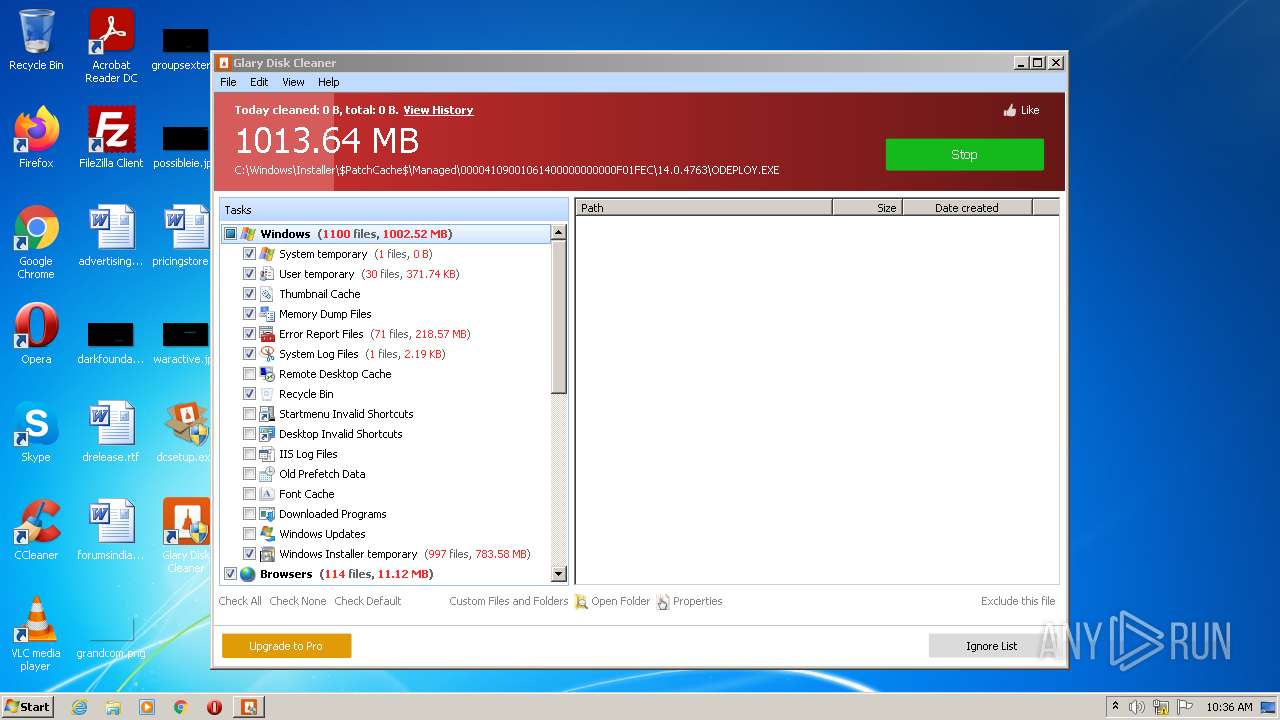The height and width of the screenshot is (720, 1280).
Task: Enable Remote Desktop Cache checkbox
Action: coord(250,374)
